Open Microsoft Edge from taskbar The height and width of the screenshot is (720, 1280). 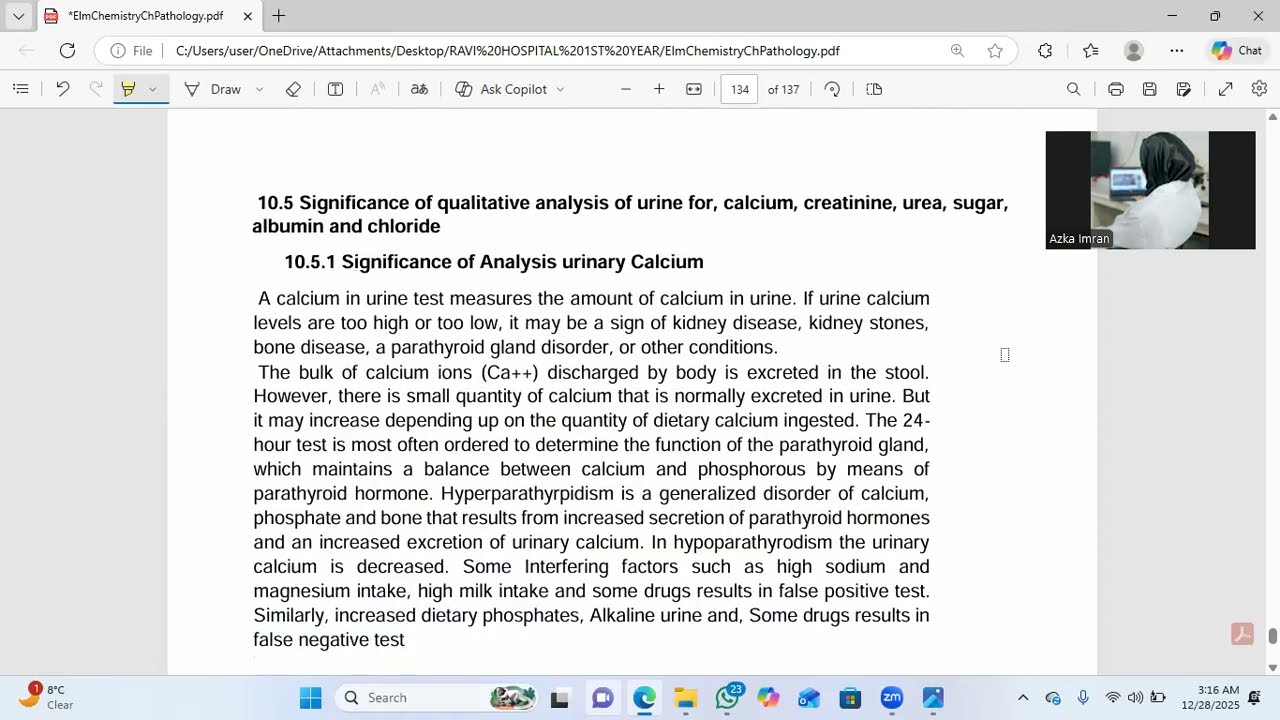pyautogui.click(x=644, y=698)
